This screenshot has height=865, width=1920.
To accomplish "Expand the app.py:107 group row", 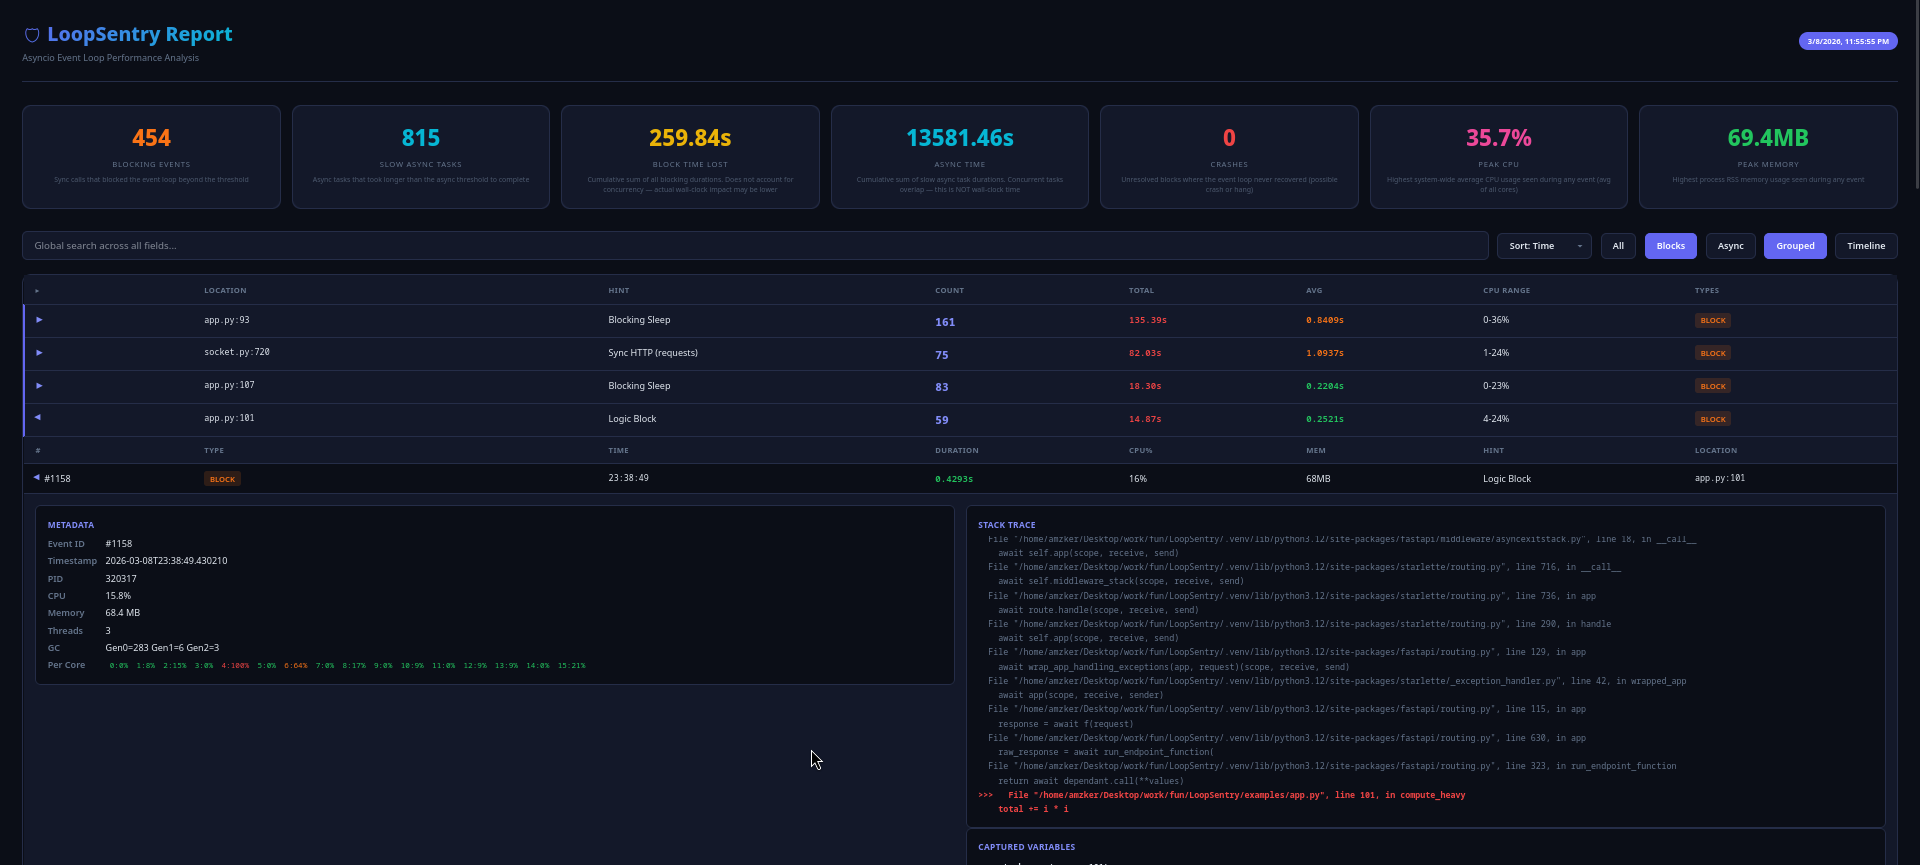I will click(39, 386).
